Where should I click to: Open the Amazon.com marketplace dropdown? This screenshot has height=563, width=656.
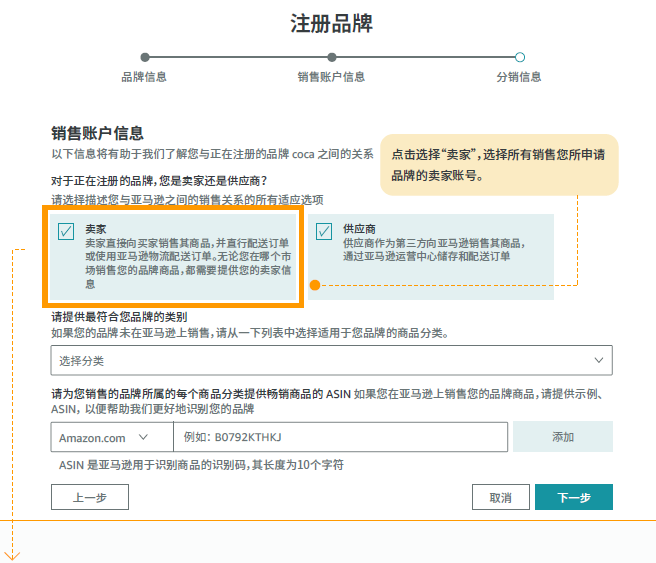[x=112, y=437]
